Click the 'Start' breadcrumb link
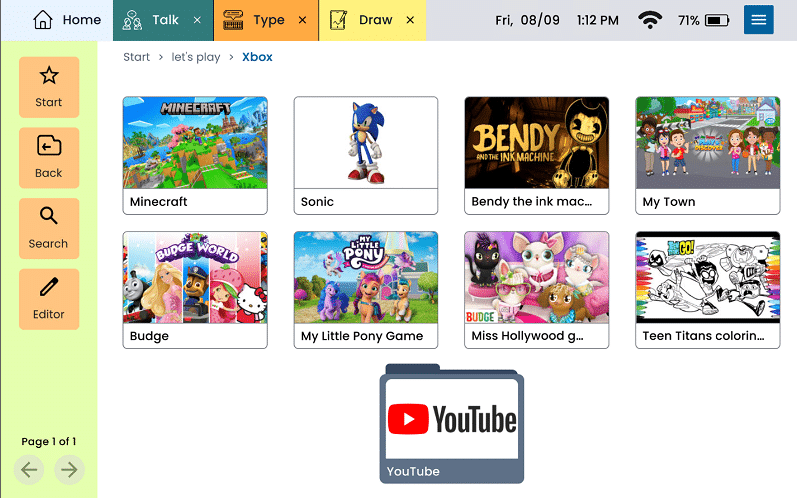 coord(136,57)
